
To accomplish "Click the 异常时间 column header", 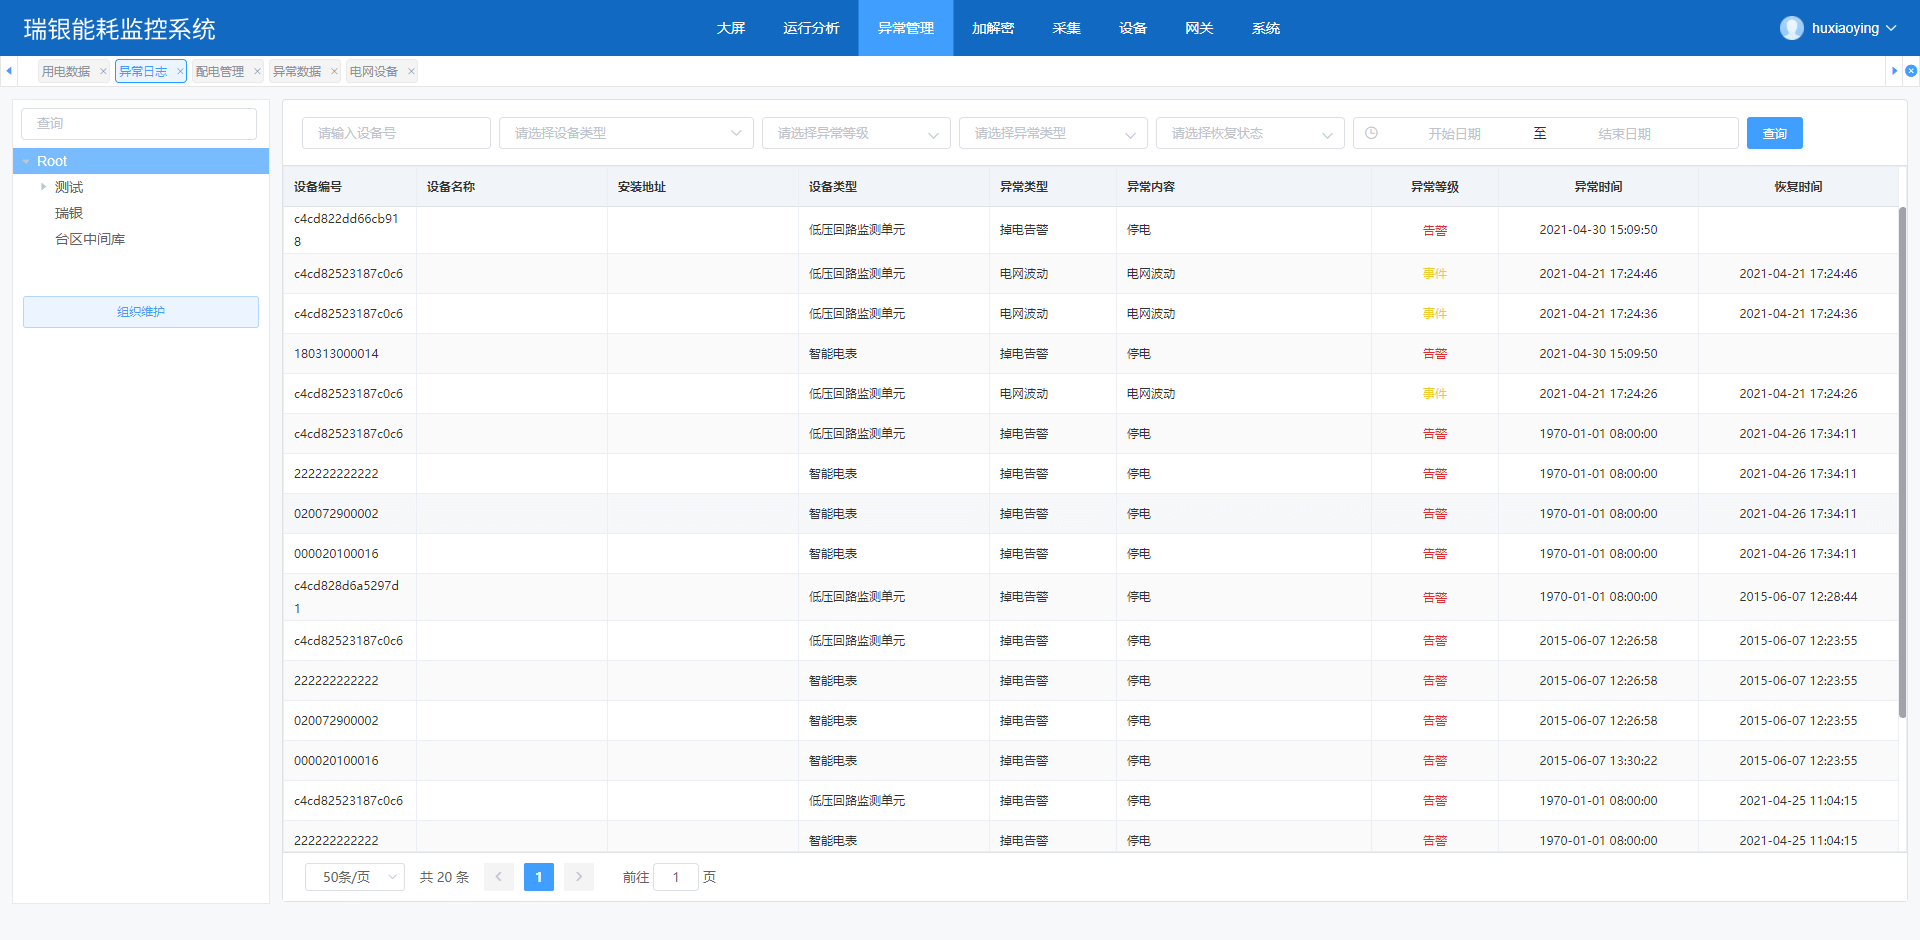I will (1598, 187).
